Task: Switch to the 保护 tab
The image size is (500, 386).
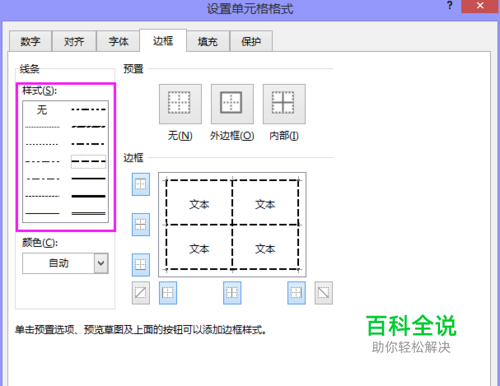Action: [x=251, y=41]
